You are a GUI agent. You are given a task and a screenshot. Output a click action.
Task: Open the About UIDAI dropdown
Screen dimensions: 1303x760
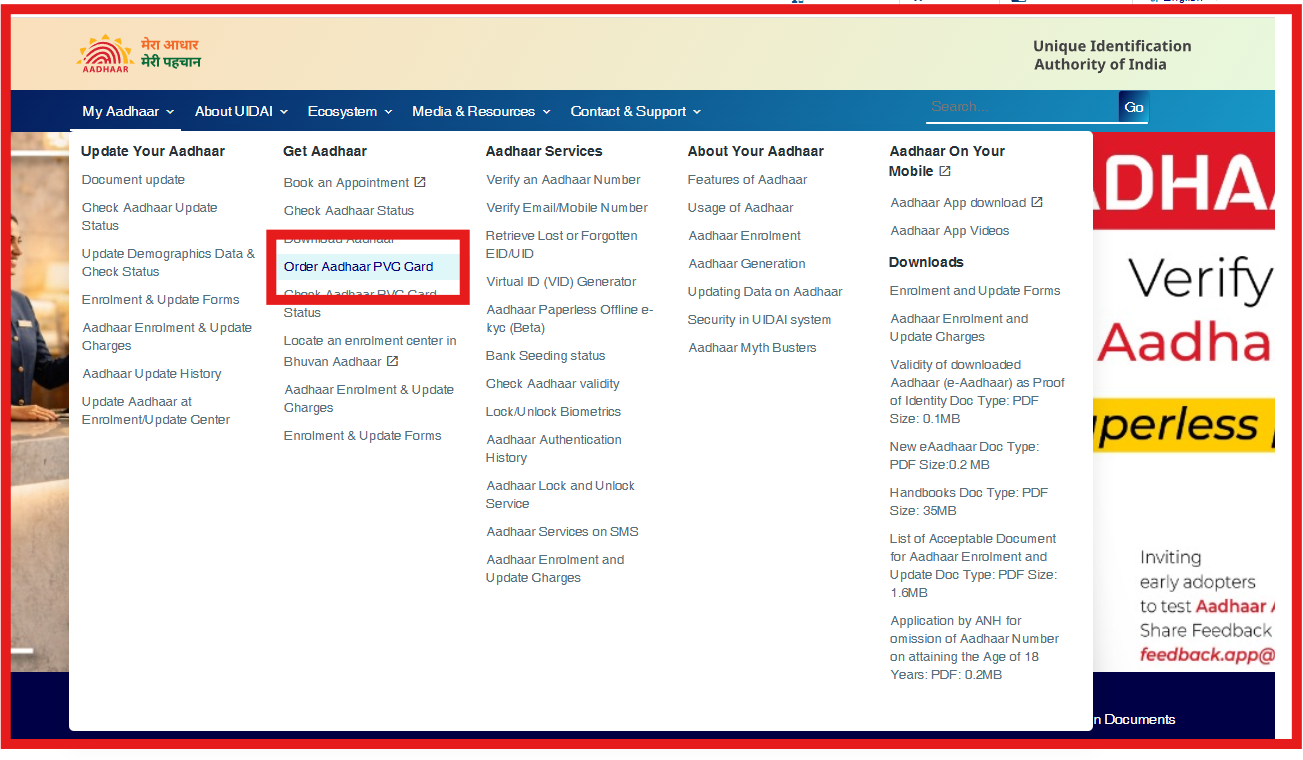click(x=241, y=111)
